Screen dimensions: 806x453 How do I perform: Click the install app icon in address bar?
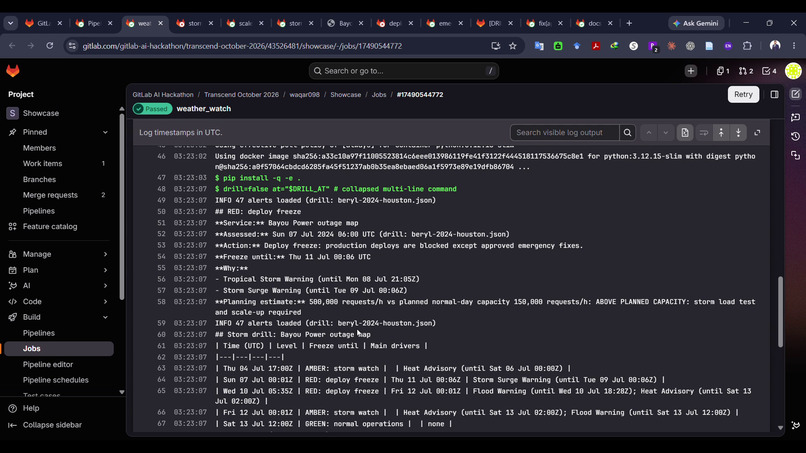click(x=496, y=46)
